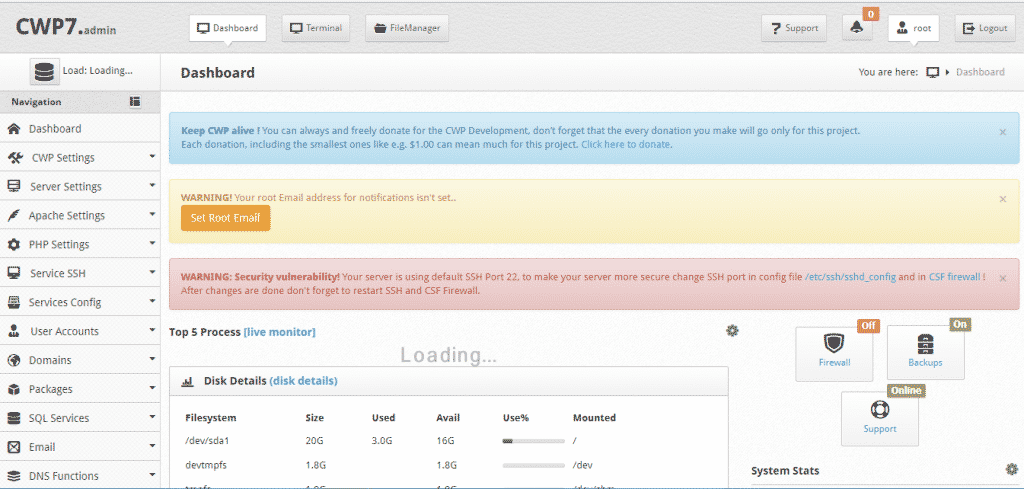
Task: Click the notifications bell icon
Action: [857, 28]
